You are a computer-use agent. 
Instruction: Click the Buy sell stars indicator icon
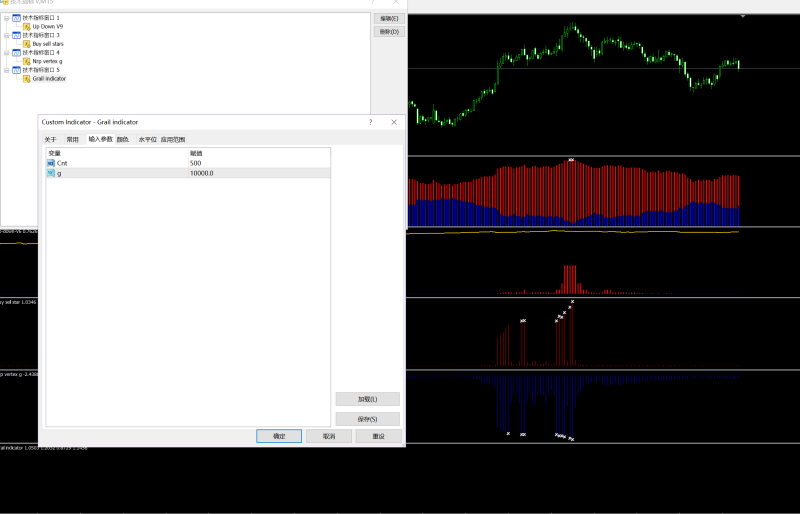click(x=27, y=44)
